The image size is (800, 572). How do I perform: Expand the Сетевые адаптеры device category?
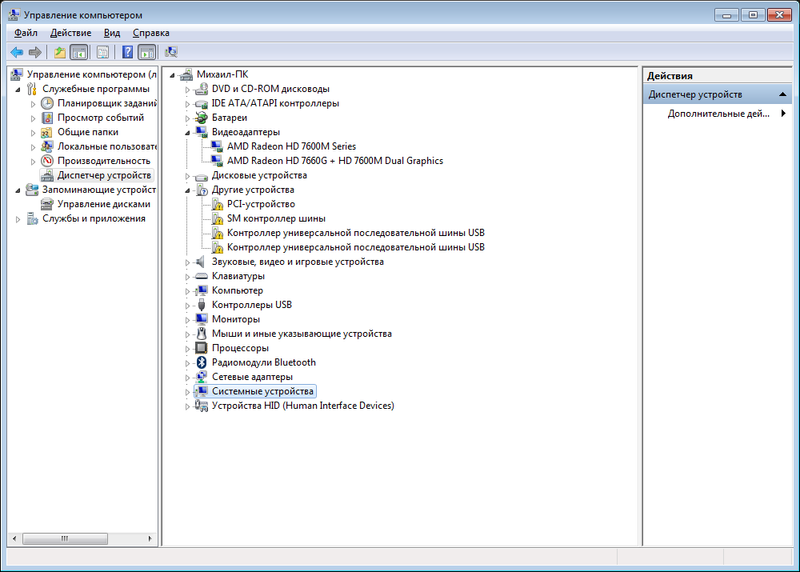point(187,377)
